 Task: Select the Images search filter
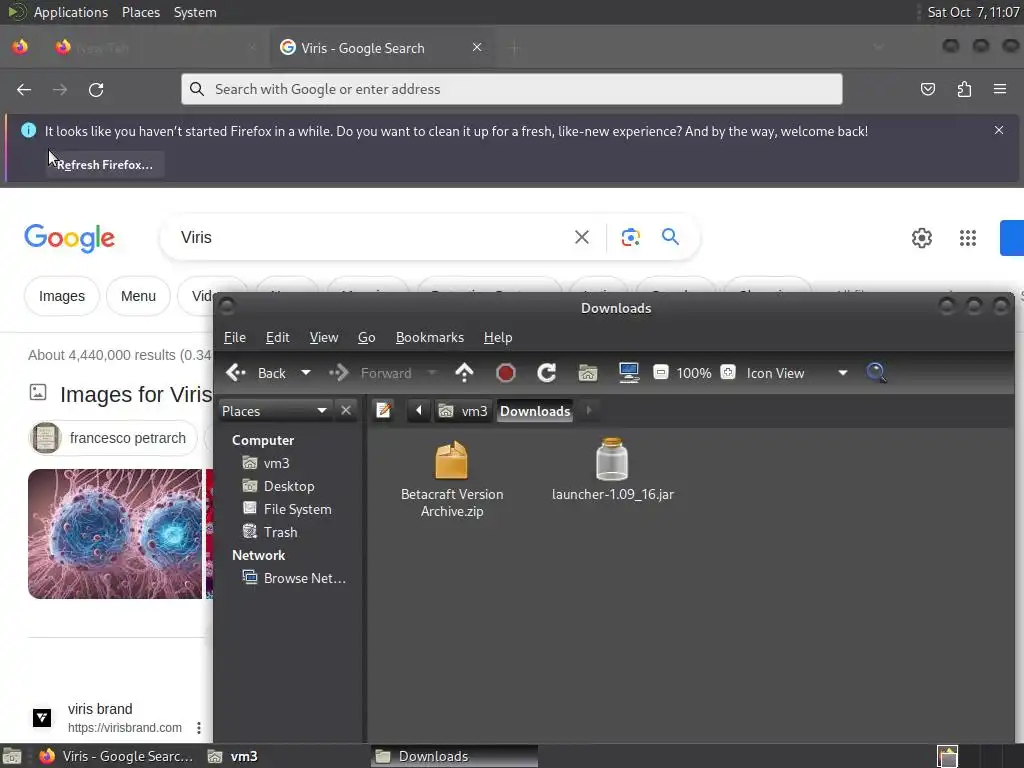(x=62, y=296)
